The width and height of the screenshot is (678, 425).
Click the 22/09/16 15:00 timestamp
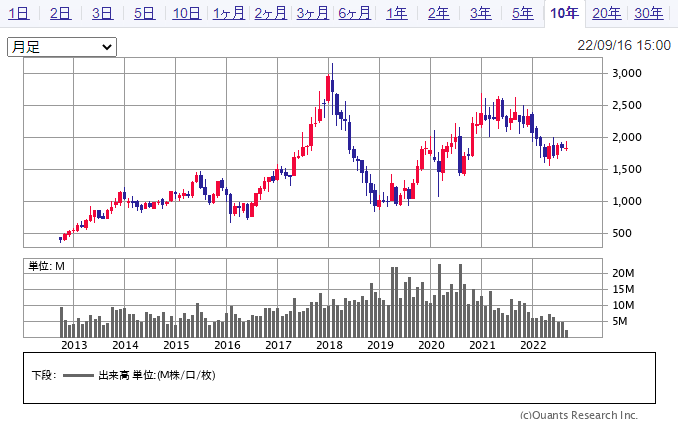coord(624,45)
